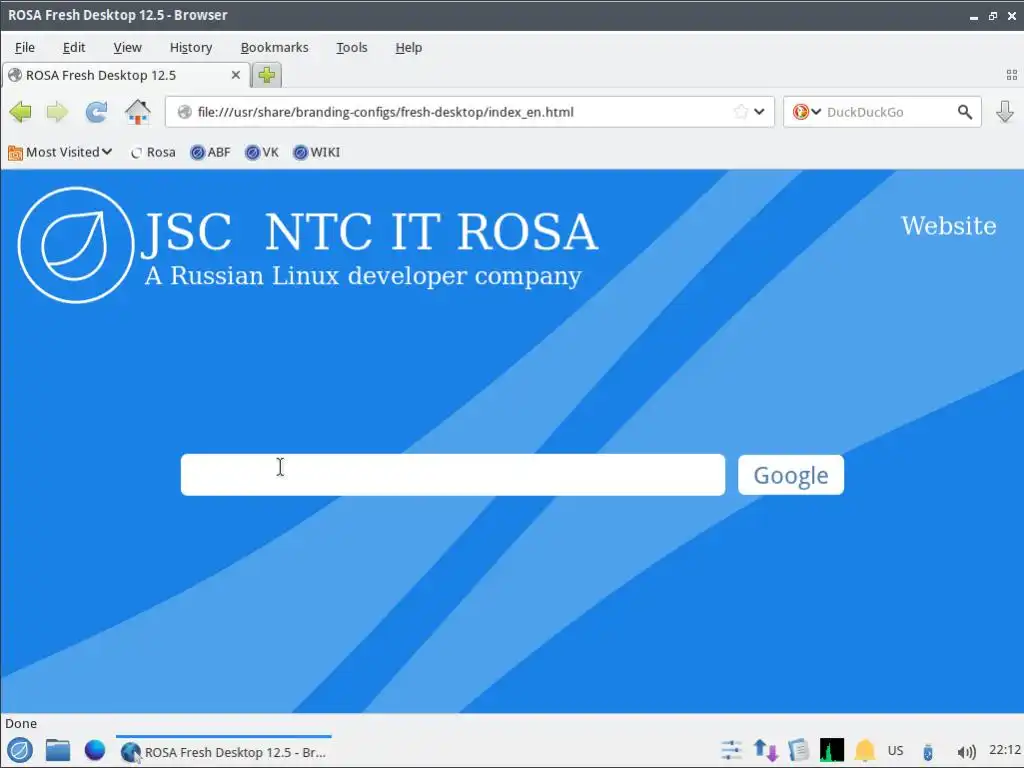
Task: Click the Done status bar text
Action: (x=21, y=724)
